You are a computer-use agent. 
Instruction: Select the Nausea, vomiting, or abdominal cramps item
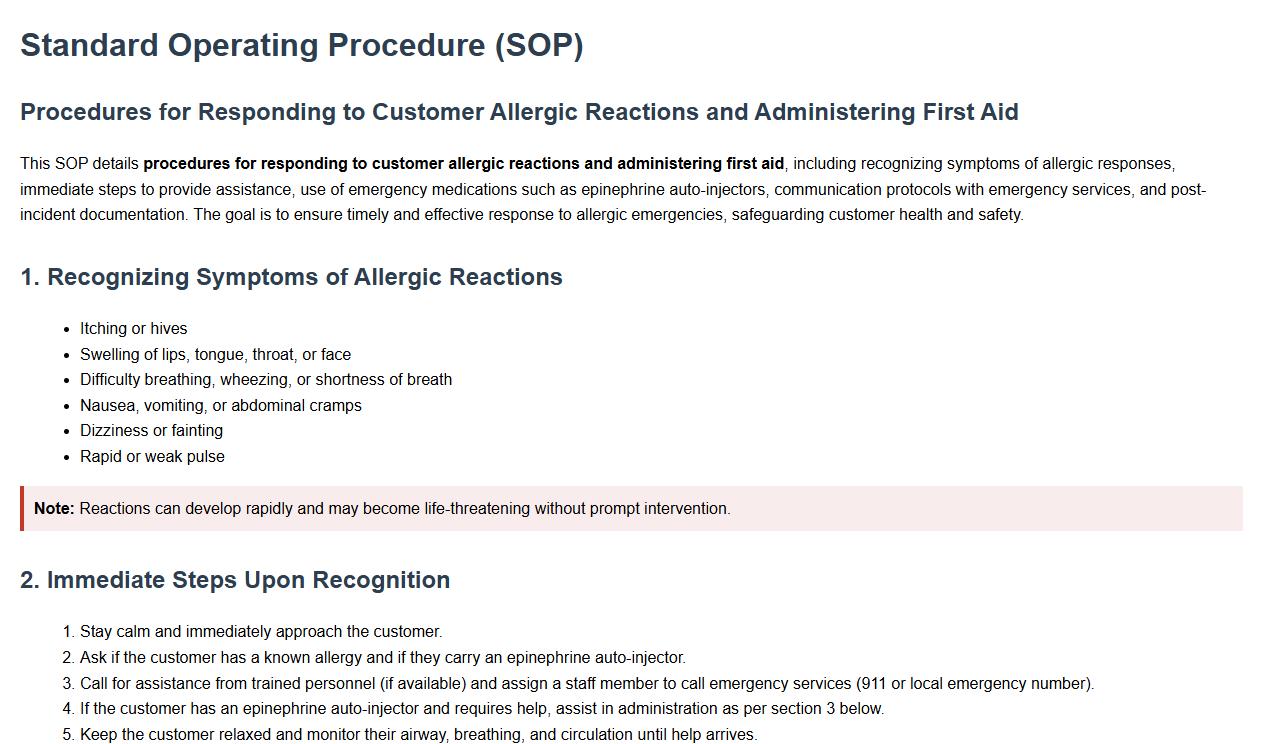pyautogui.click(x=220, y=406)
